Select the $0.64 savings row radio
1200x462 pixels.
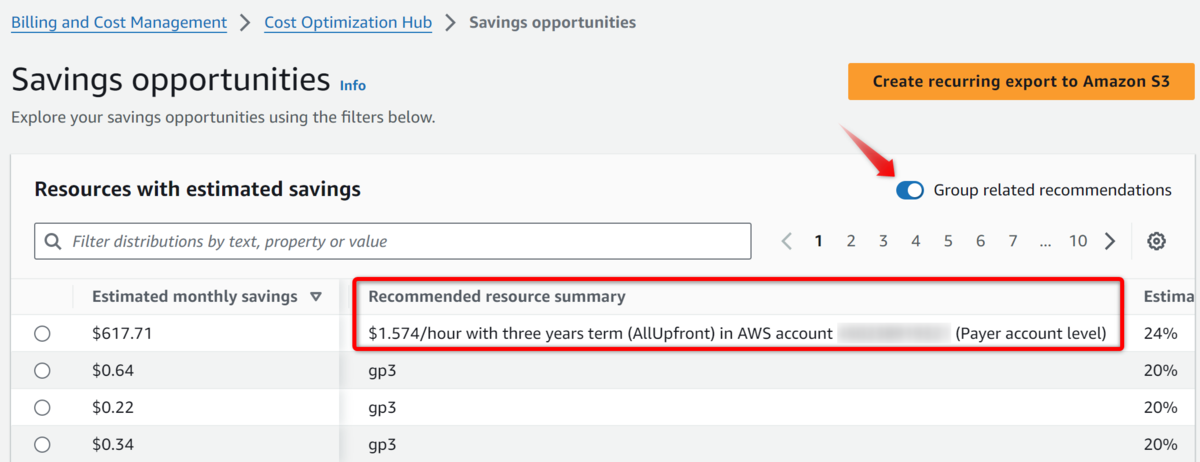point(42,371)
